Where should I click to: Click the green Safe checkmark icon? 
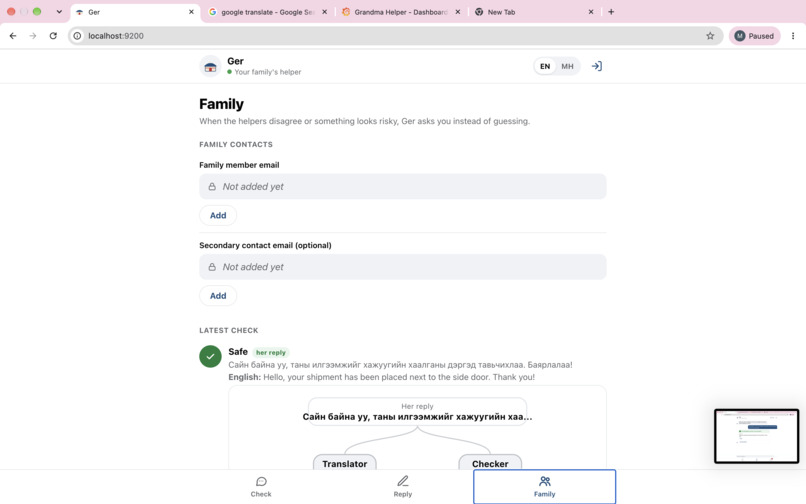click(210, 356)
